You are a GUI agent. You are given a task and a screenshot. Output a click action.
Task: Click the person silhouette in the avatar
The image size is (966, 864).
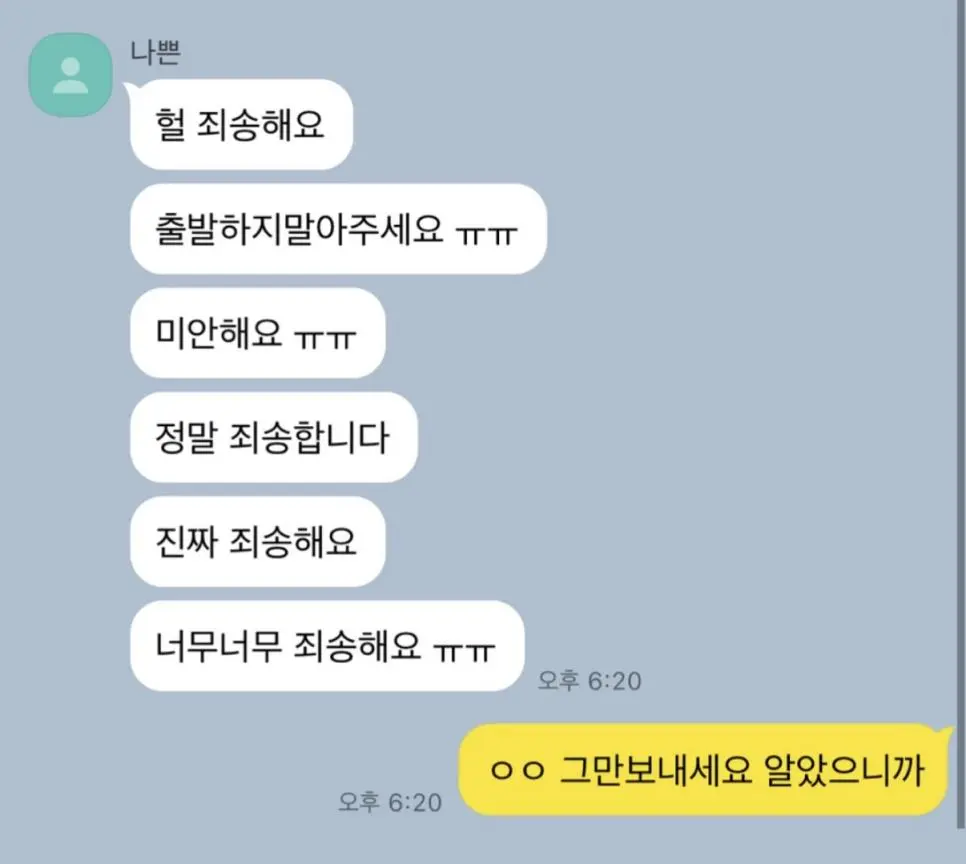[70, 75]
